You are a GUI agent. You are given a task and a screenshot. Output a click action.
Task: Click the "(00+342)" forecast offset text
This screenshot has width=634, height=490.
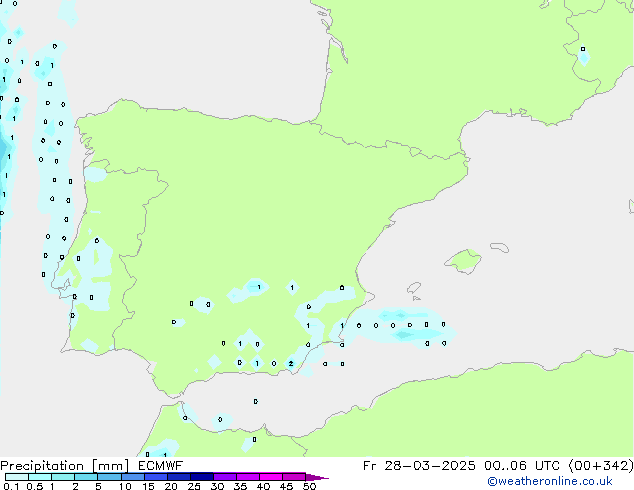[601, 466]
